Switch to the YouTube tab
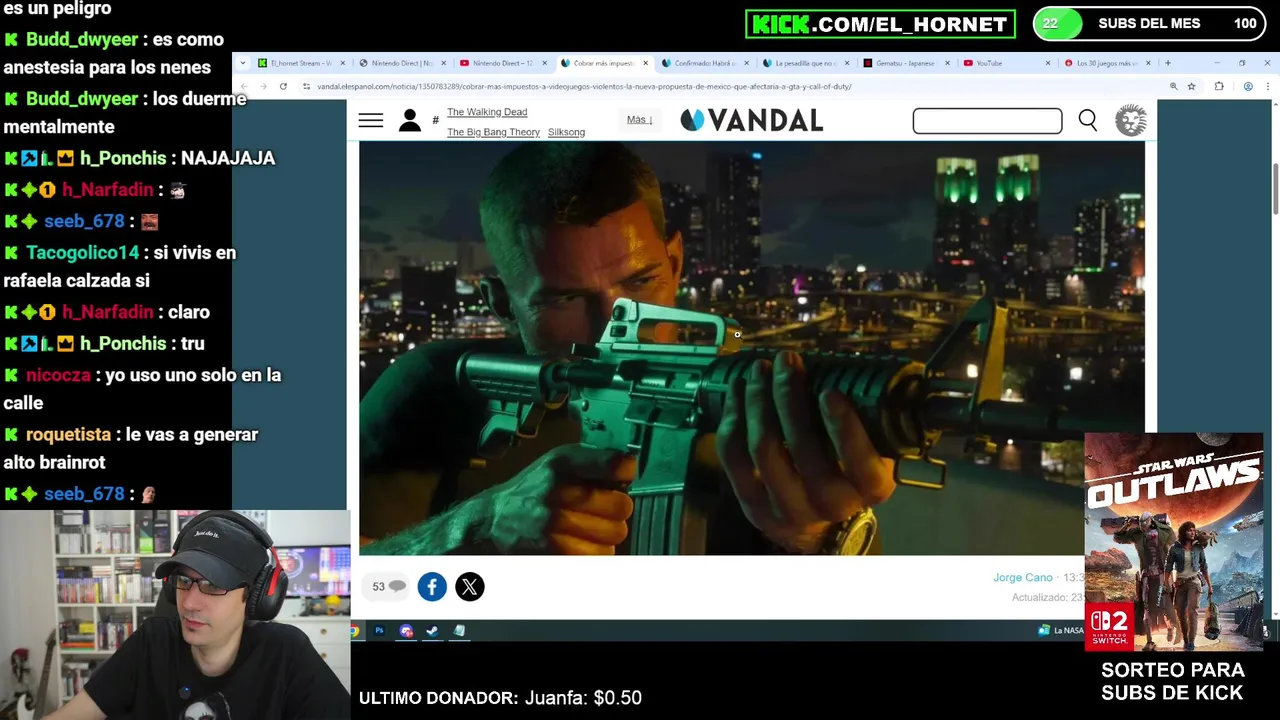 point(1007,63)
